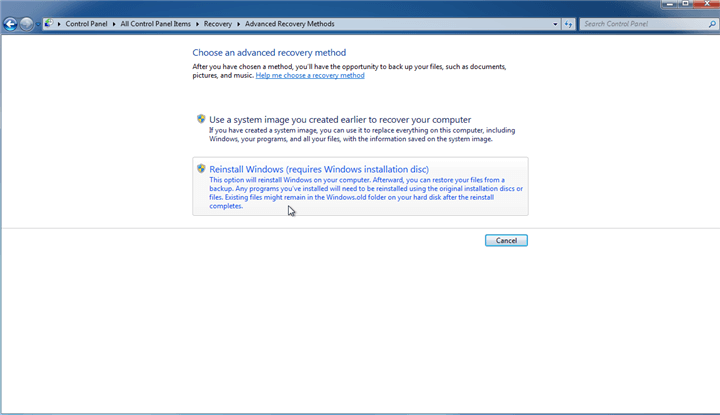Click the Forward navigation arrow button
The width and height of the screenshot is (720, 415).
click(x=26, y=23)
